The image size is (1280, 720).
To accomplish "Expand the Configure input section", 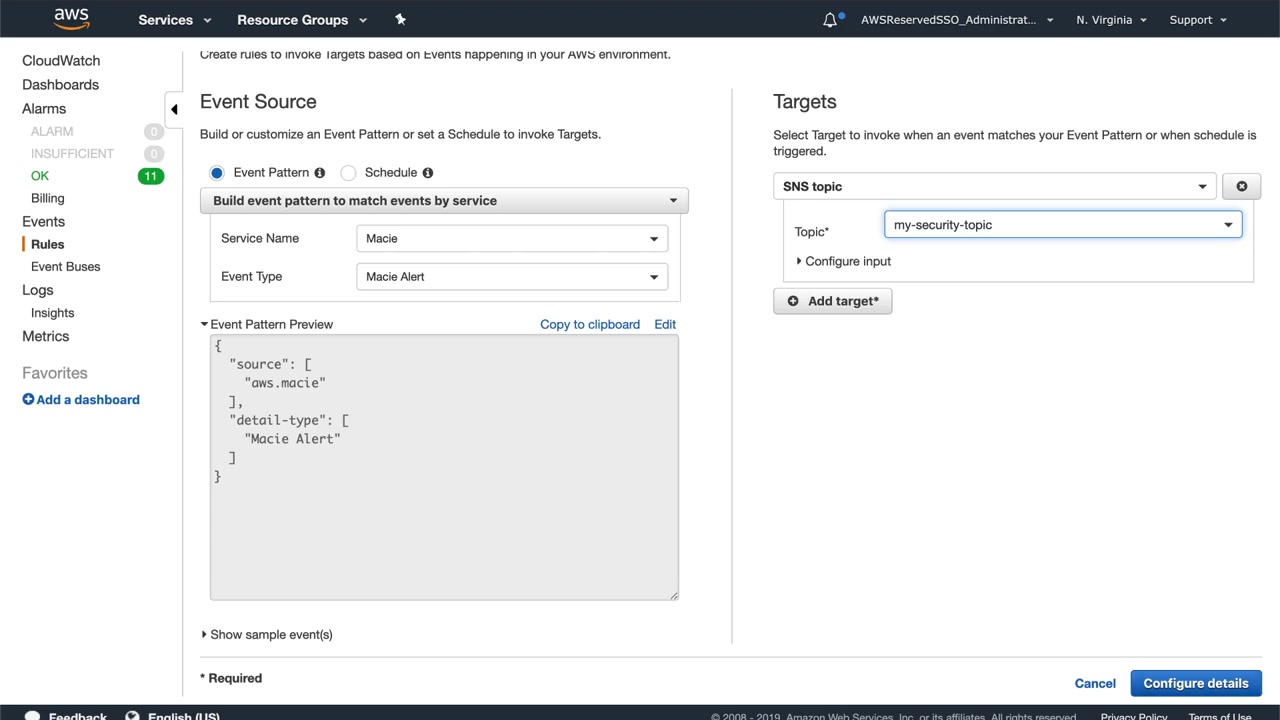I will coord(846,261).
